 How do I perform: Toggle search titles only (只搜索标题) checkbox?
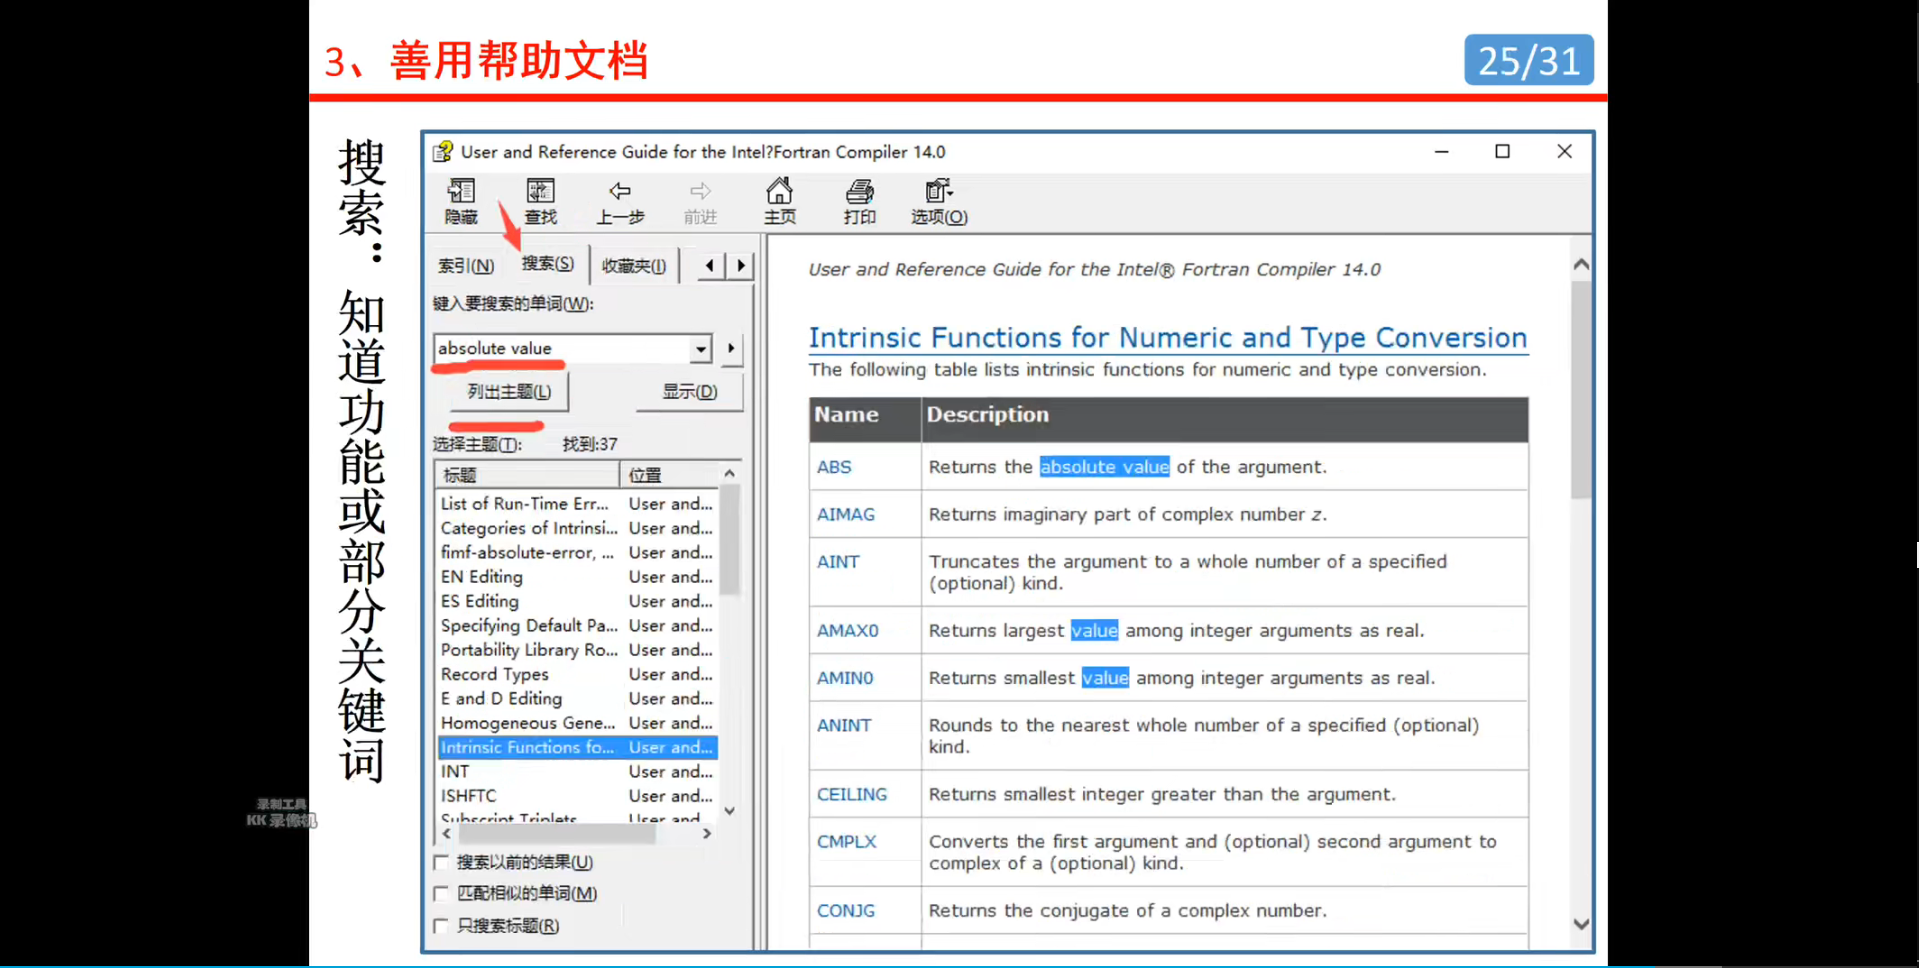441,926
